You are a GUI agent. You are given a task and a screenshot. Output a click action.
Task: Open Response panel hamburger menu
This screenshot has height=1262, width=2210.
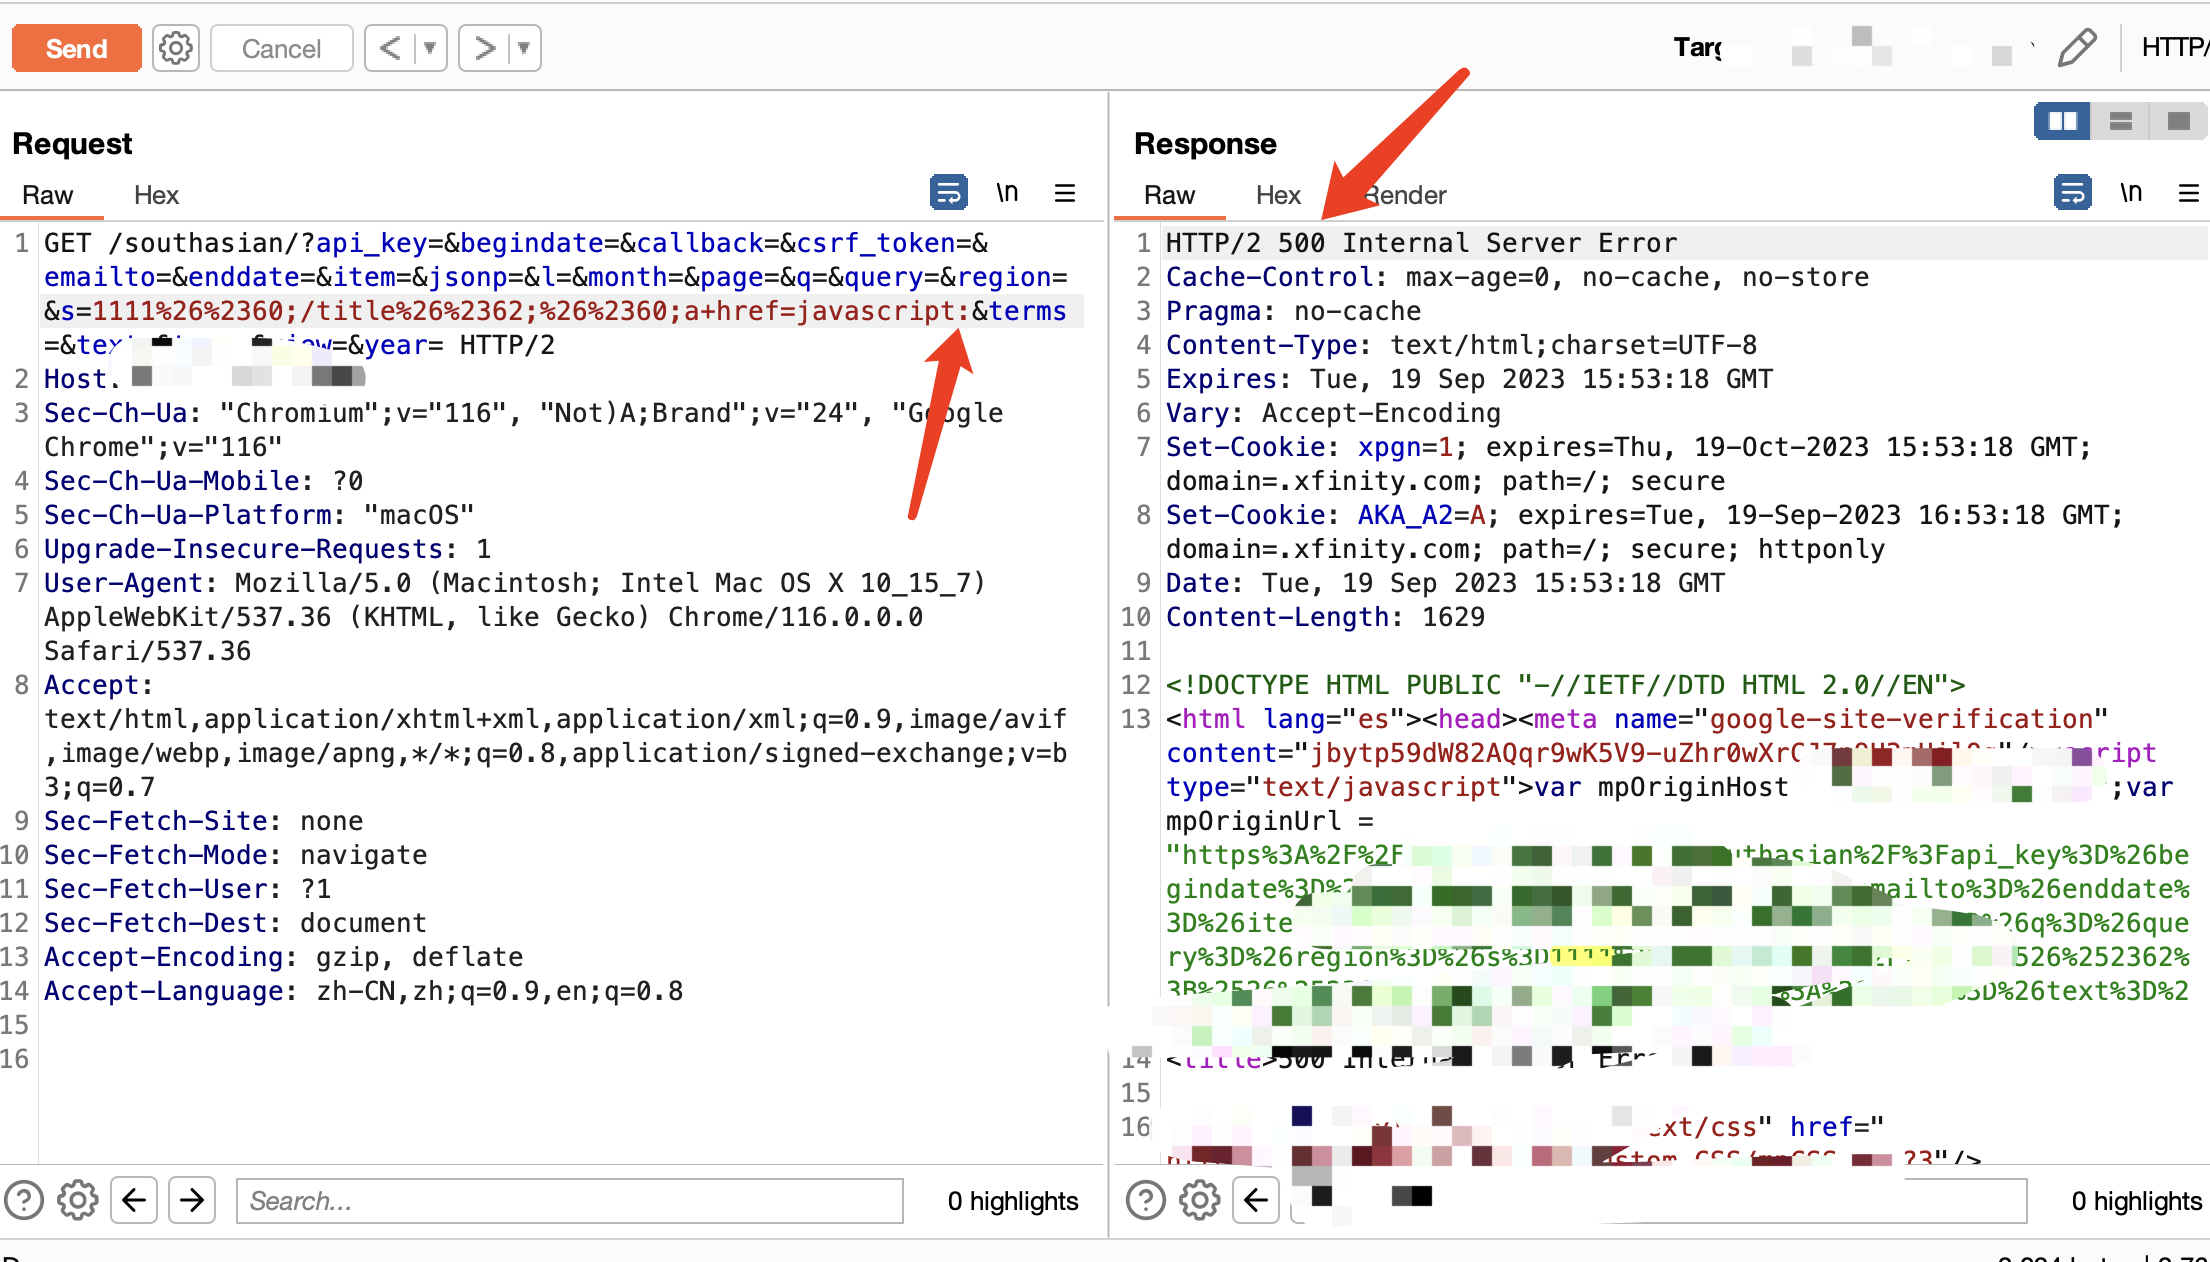coord(2189,192)
